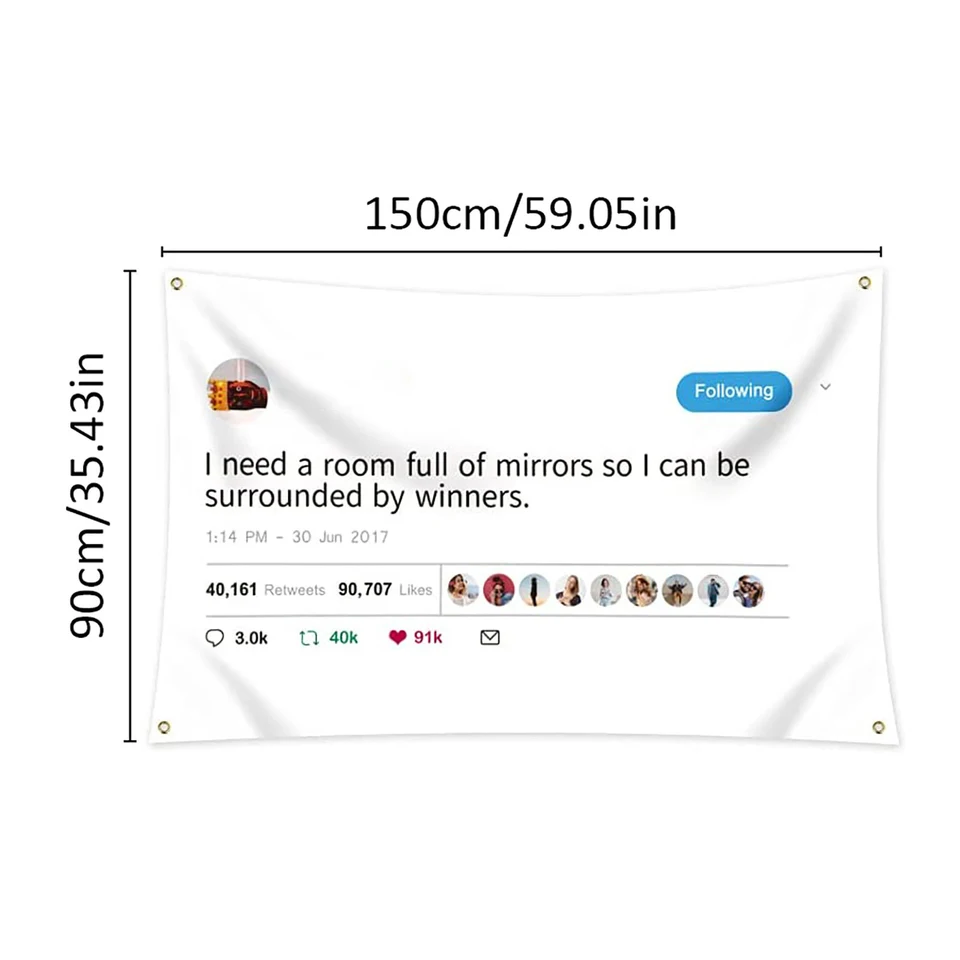The height and width of the screenshot is (960, 960).
Task: Select the first liker avatar thumbnail
Action: tap(462, 590)
